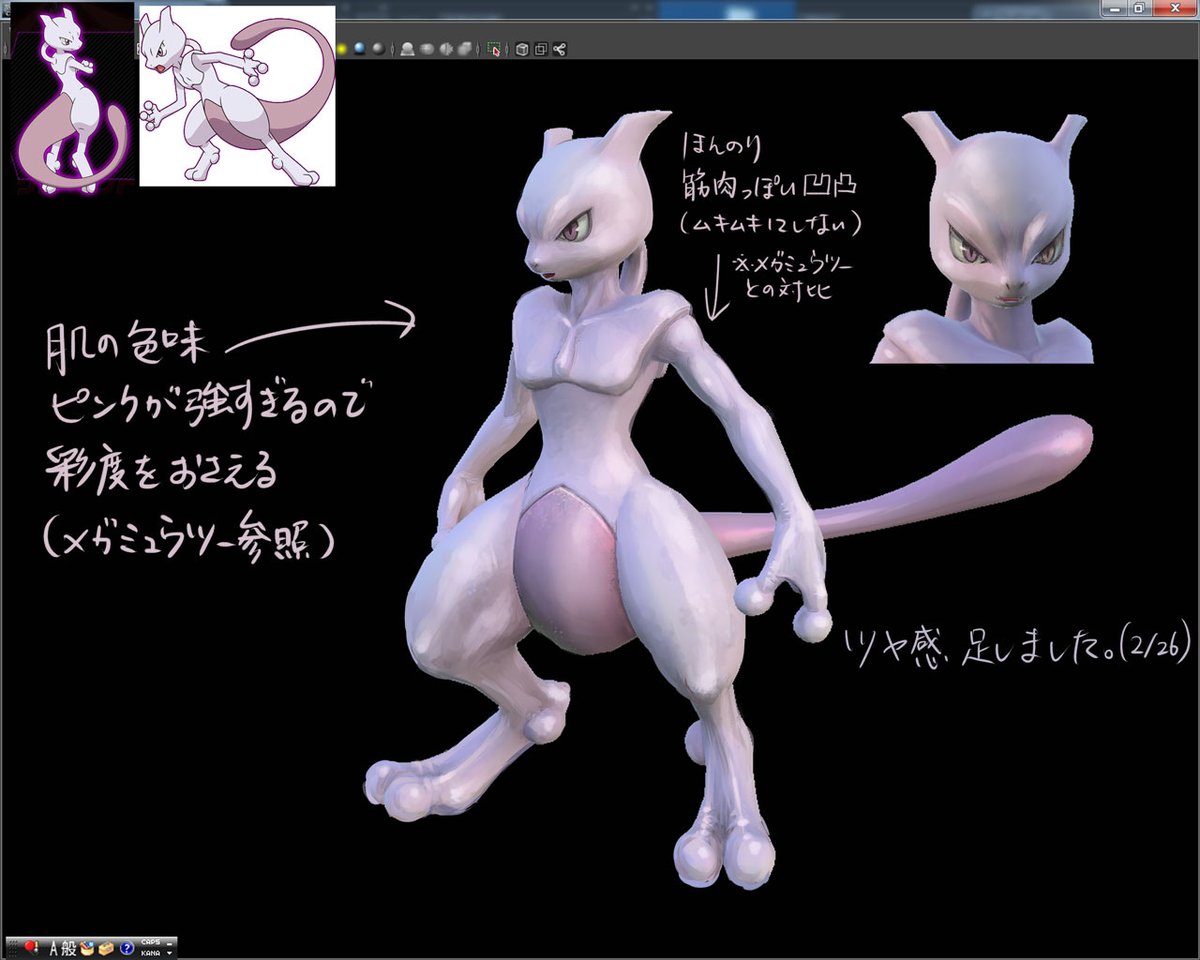Screen dimensions: 1200x960
Task: Open the IME toolbox icon
Action: [106, 948]
